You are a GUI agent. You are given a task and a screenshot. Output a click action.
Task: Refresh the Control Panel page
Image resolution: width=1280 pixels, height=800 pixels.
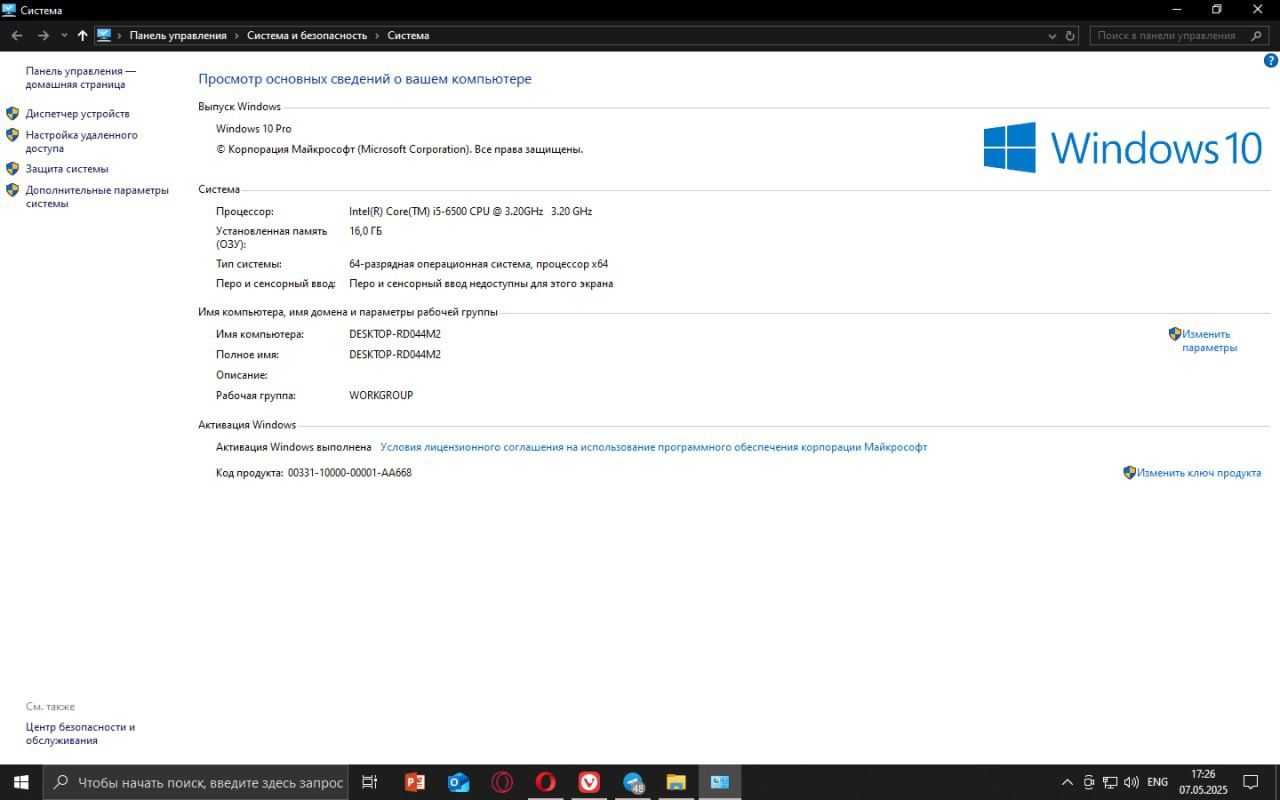pyautogui.click(x=1070, y=35)
